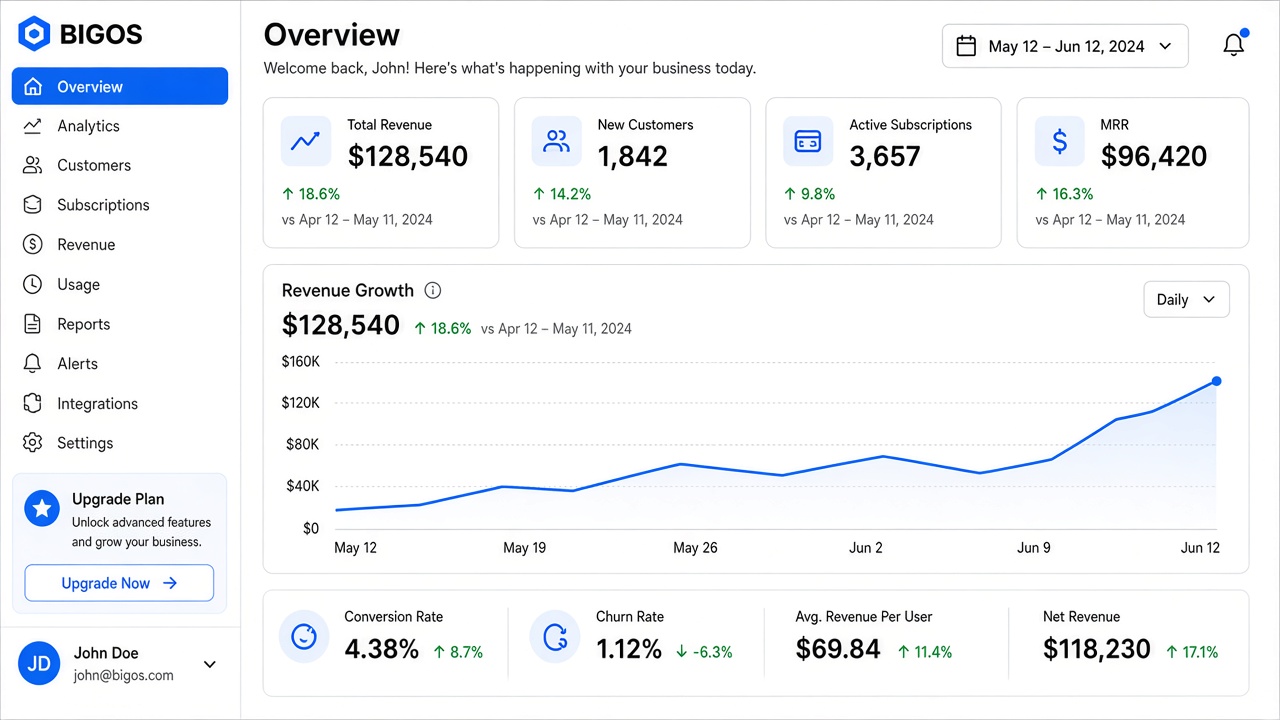Click the -6.3% Churn Rate change

tap(704, 652)
